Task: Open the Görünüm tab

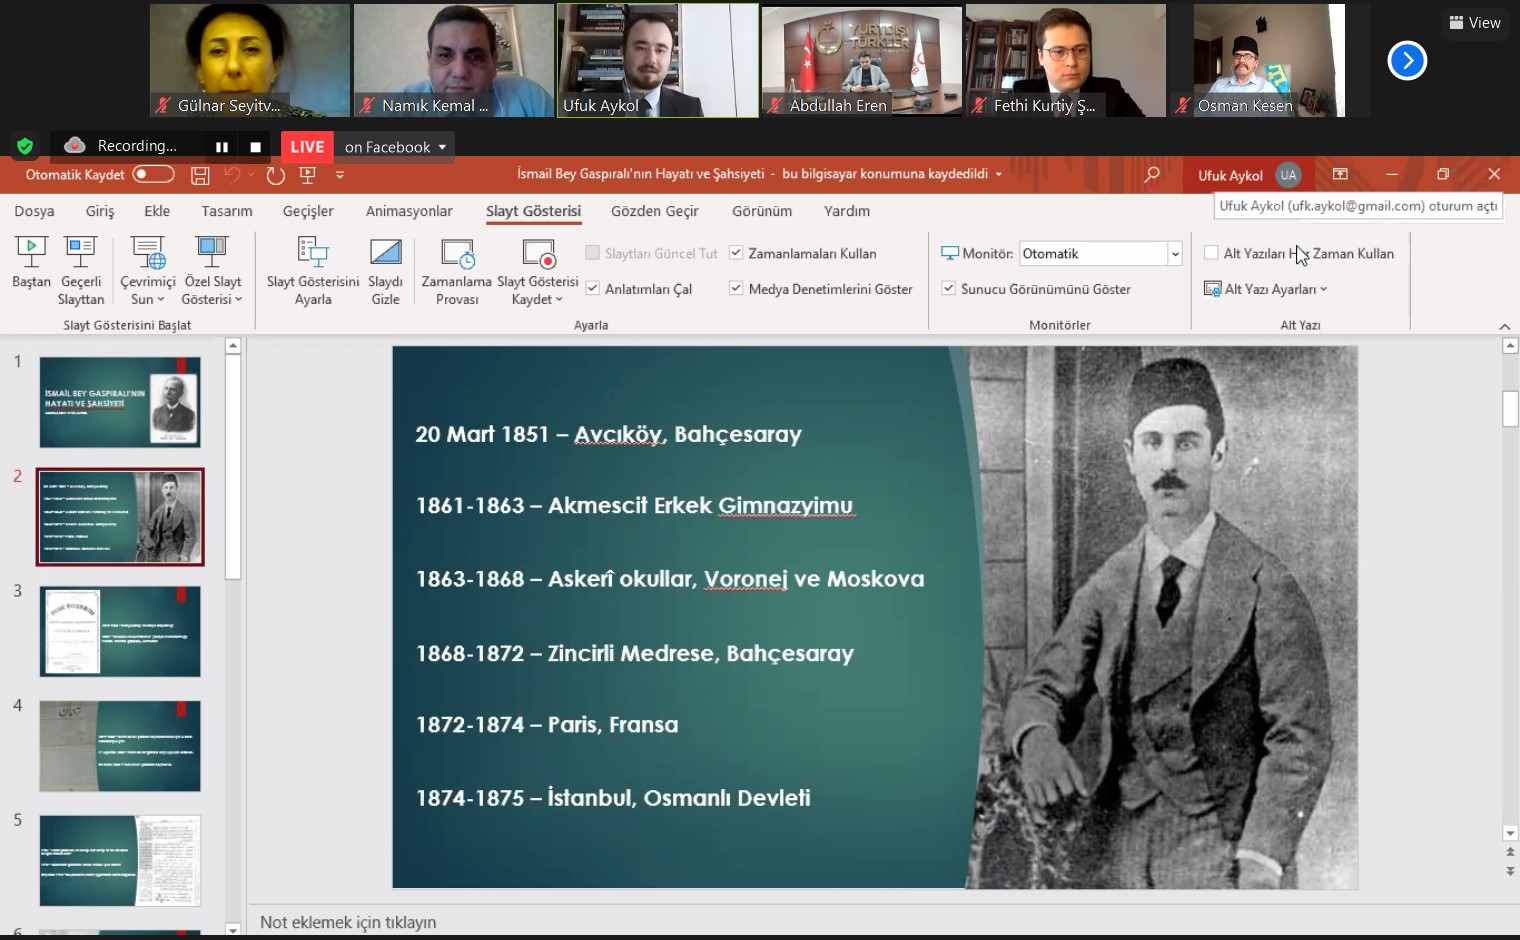Action: pyautogui.click(x=762, y=211)
